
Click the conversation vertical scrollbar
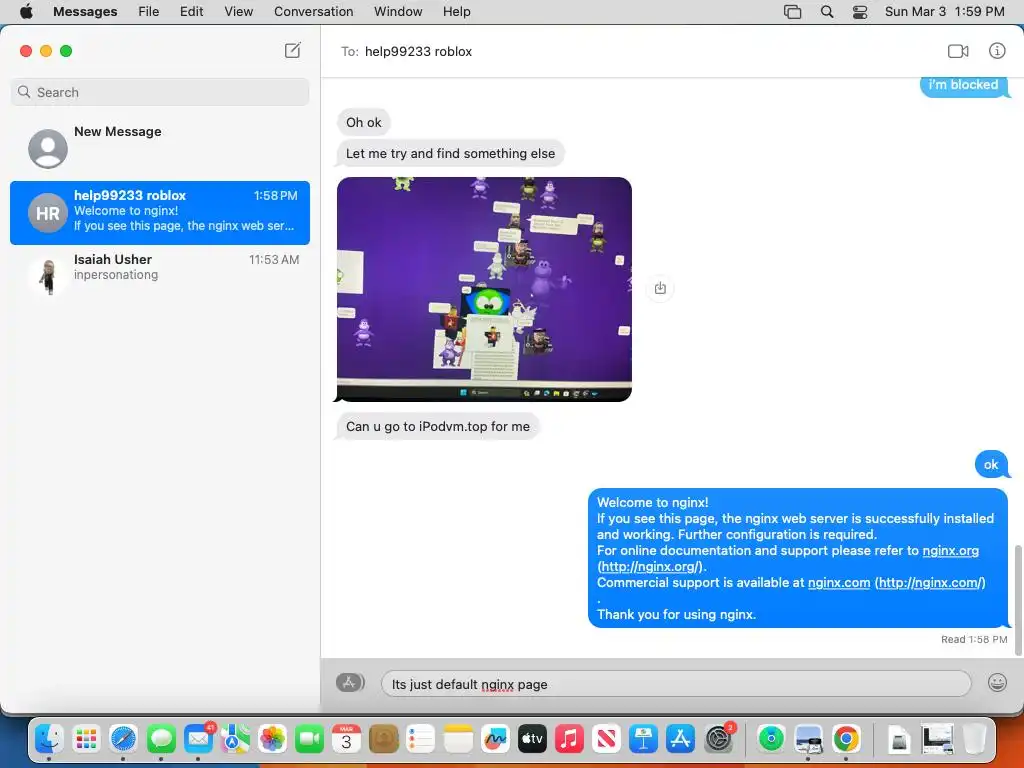point(1017,600)
